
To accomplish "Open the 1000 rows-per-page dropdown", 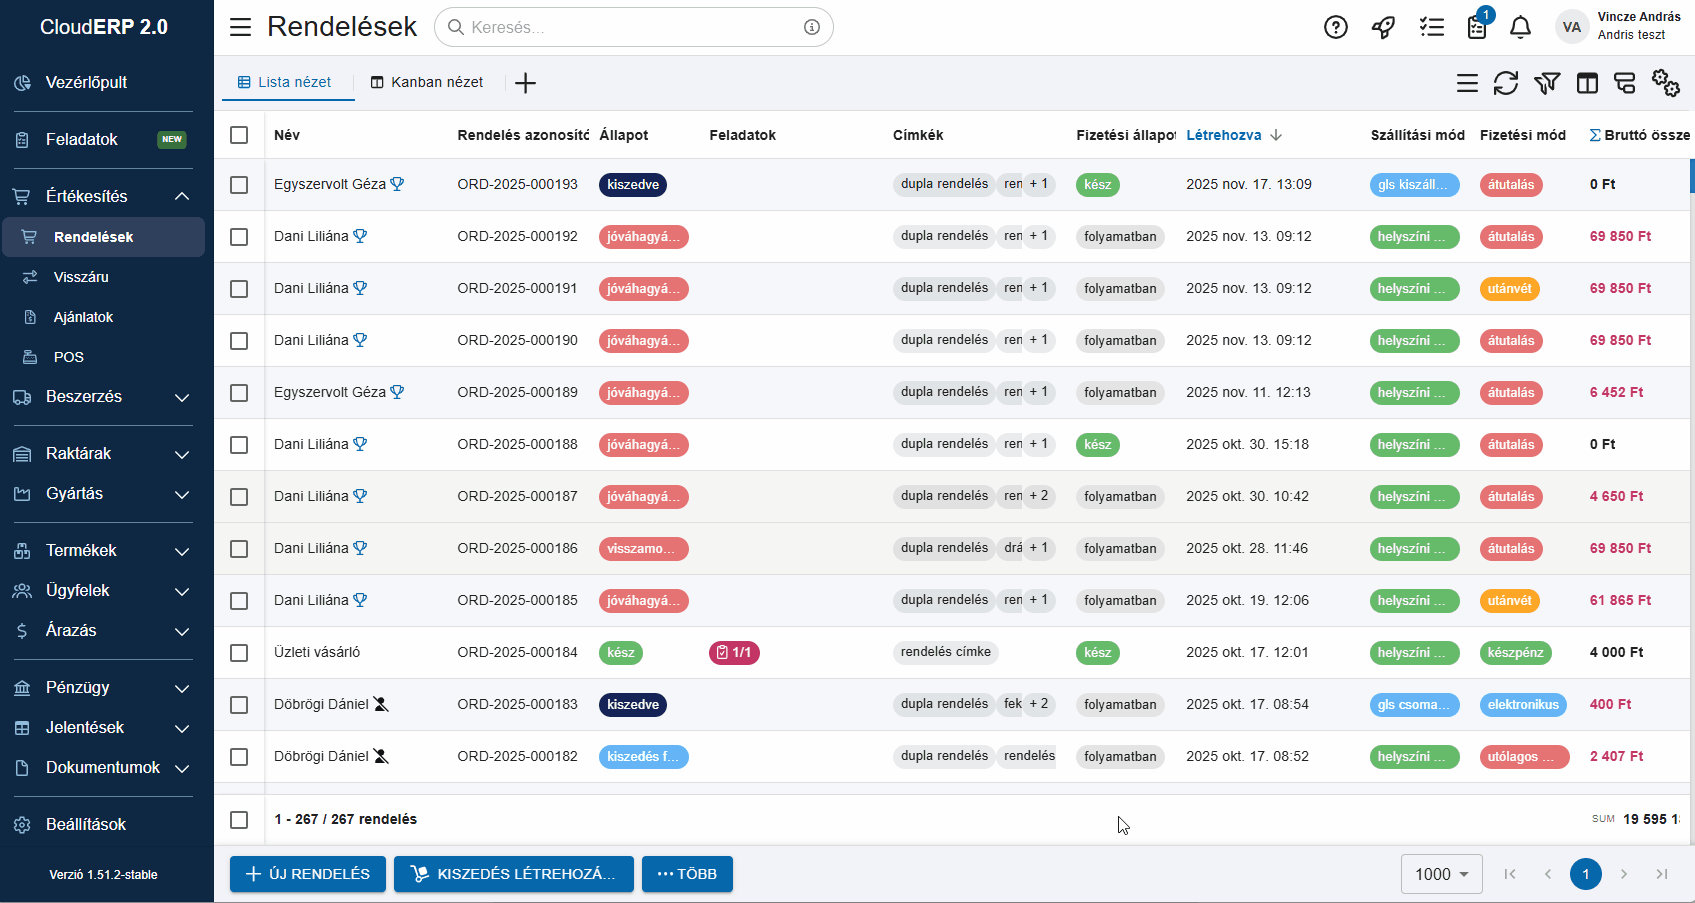I will pyautogui.click(x=1441, y=874).
